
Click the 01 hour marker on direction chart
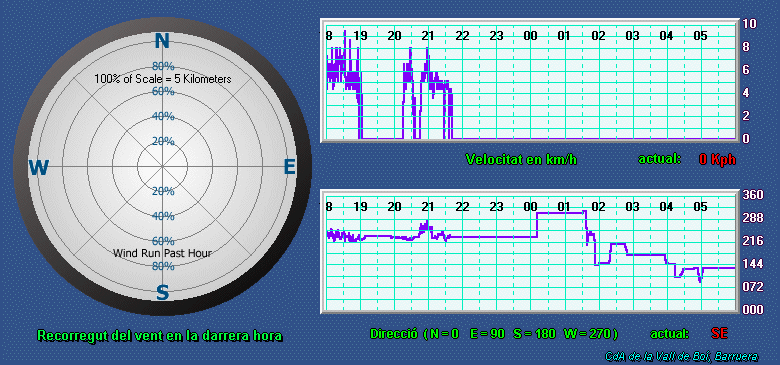pyautogui.click(x=564, y=206)
